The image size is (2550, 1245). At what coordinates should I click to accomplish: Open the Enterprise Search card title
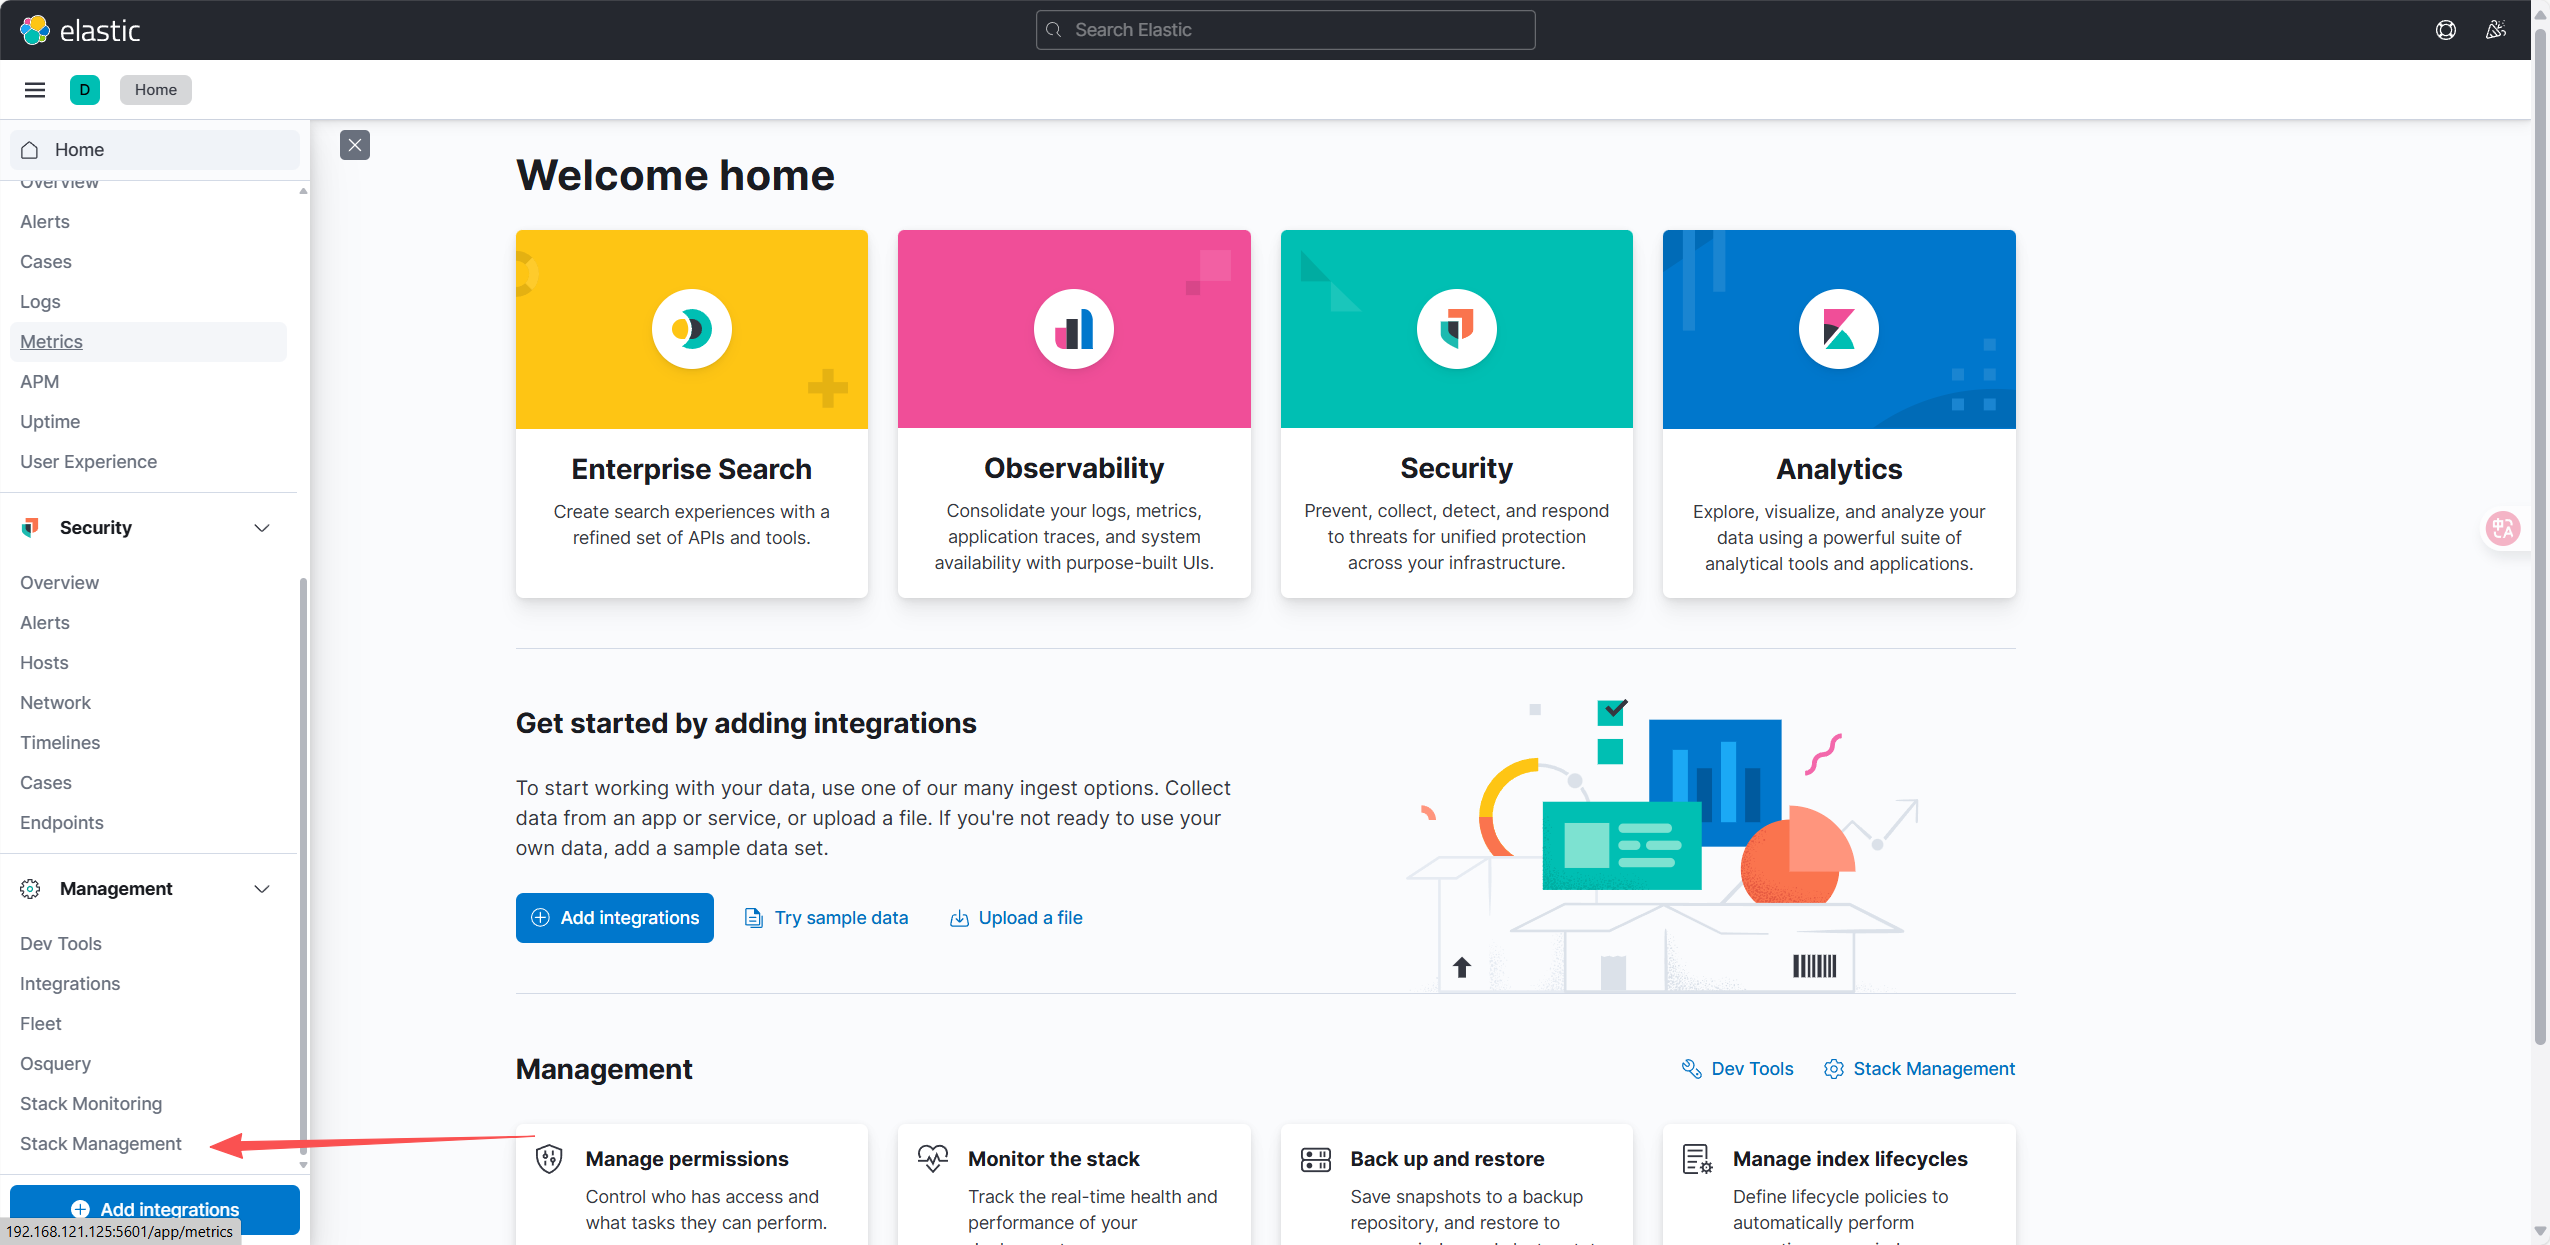tap(692, 469)
